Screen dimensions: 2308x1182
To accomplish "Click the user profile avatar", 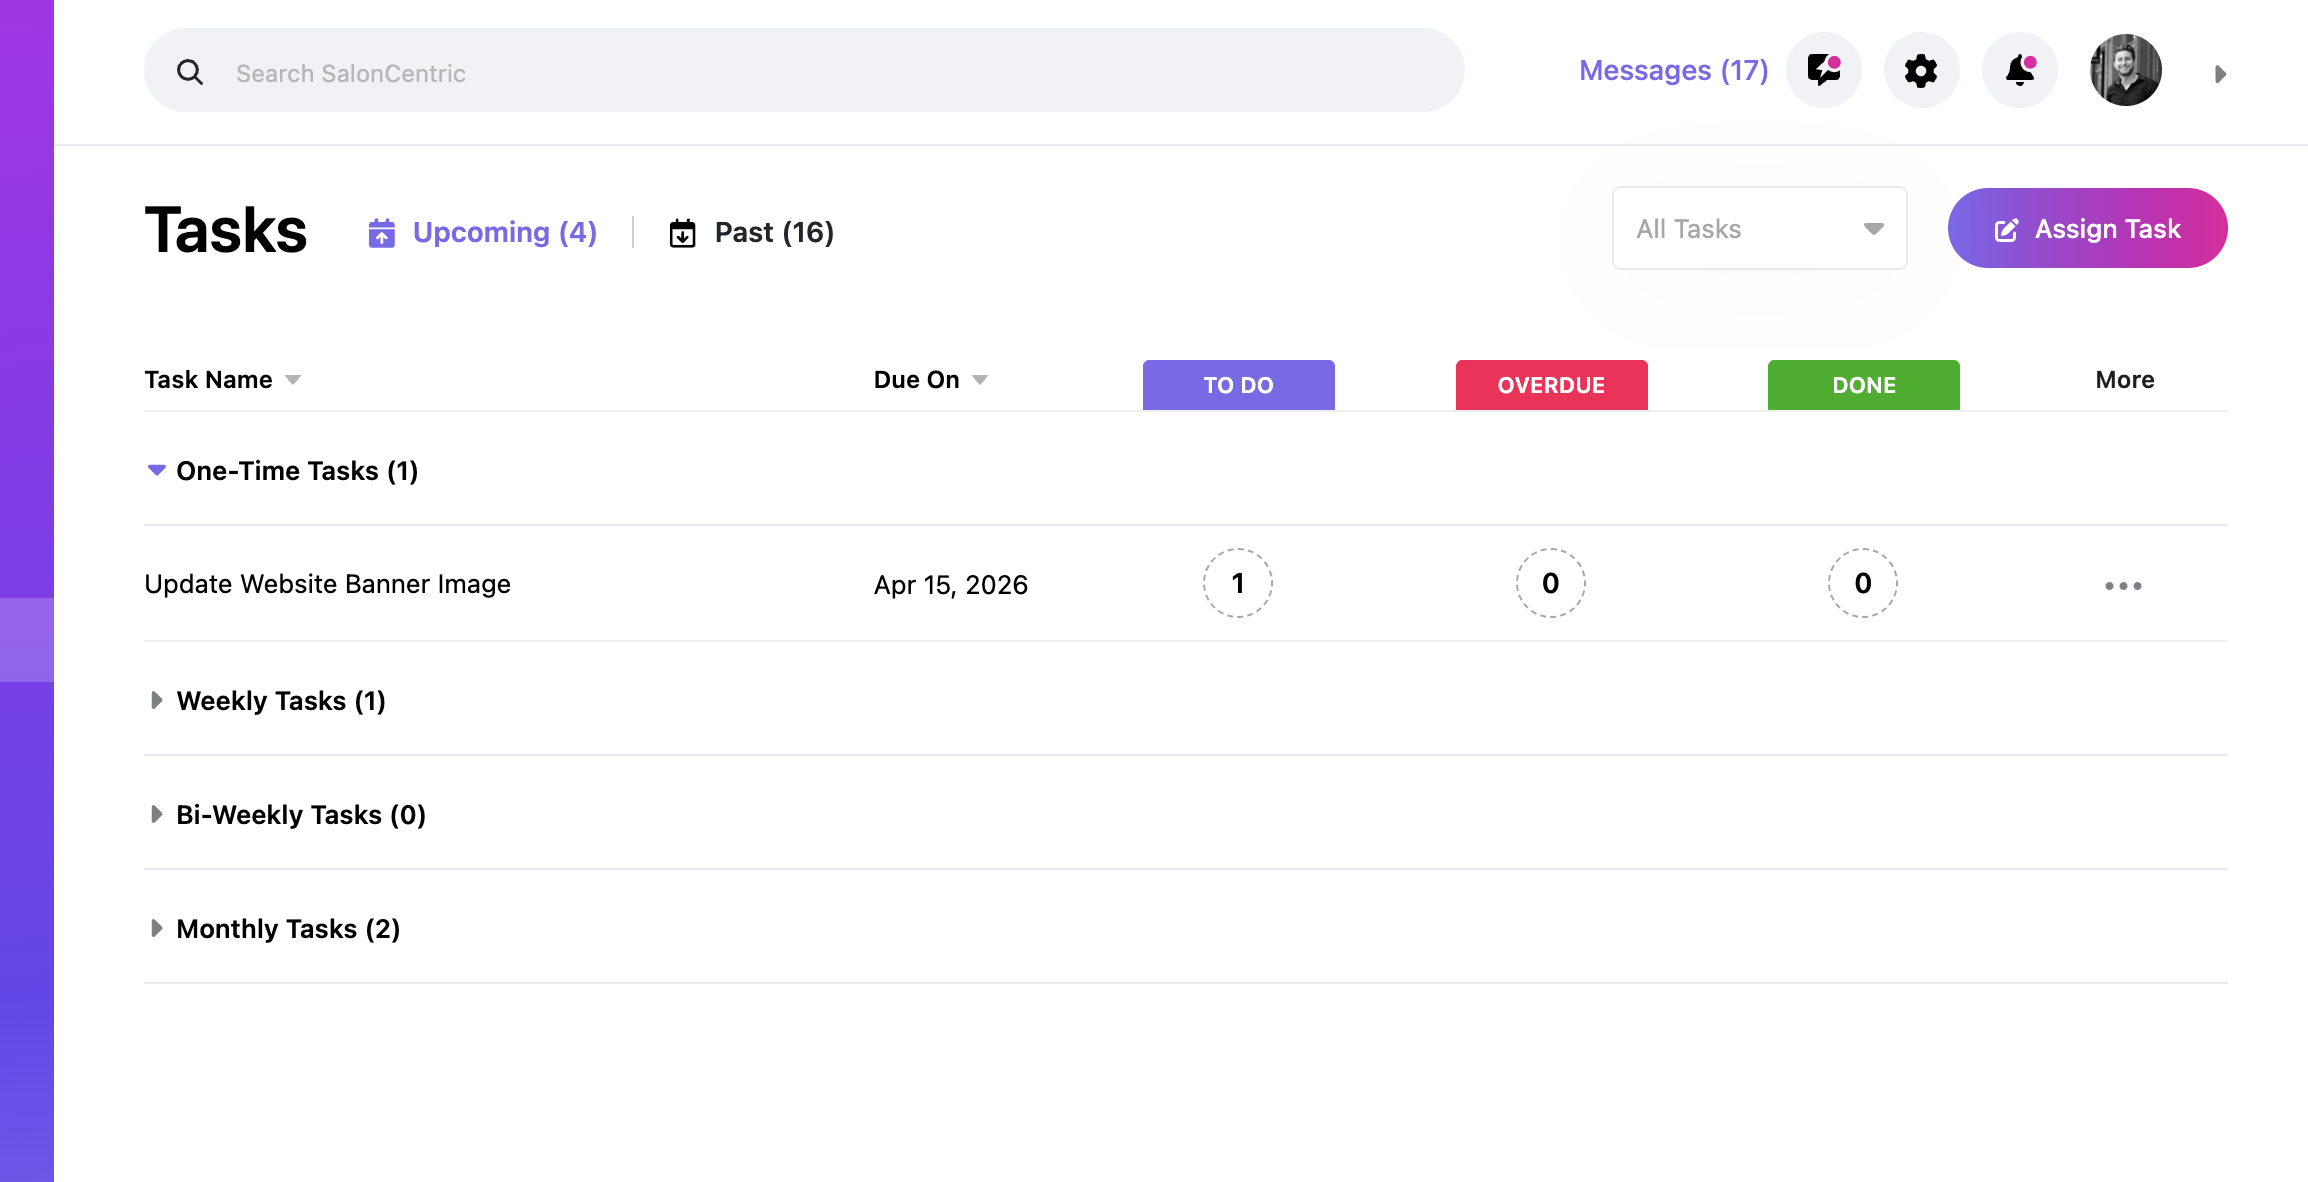I will (2126, 70).
